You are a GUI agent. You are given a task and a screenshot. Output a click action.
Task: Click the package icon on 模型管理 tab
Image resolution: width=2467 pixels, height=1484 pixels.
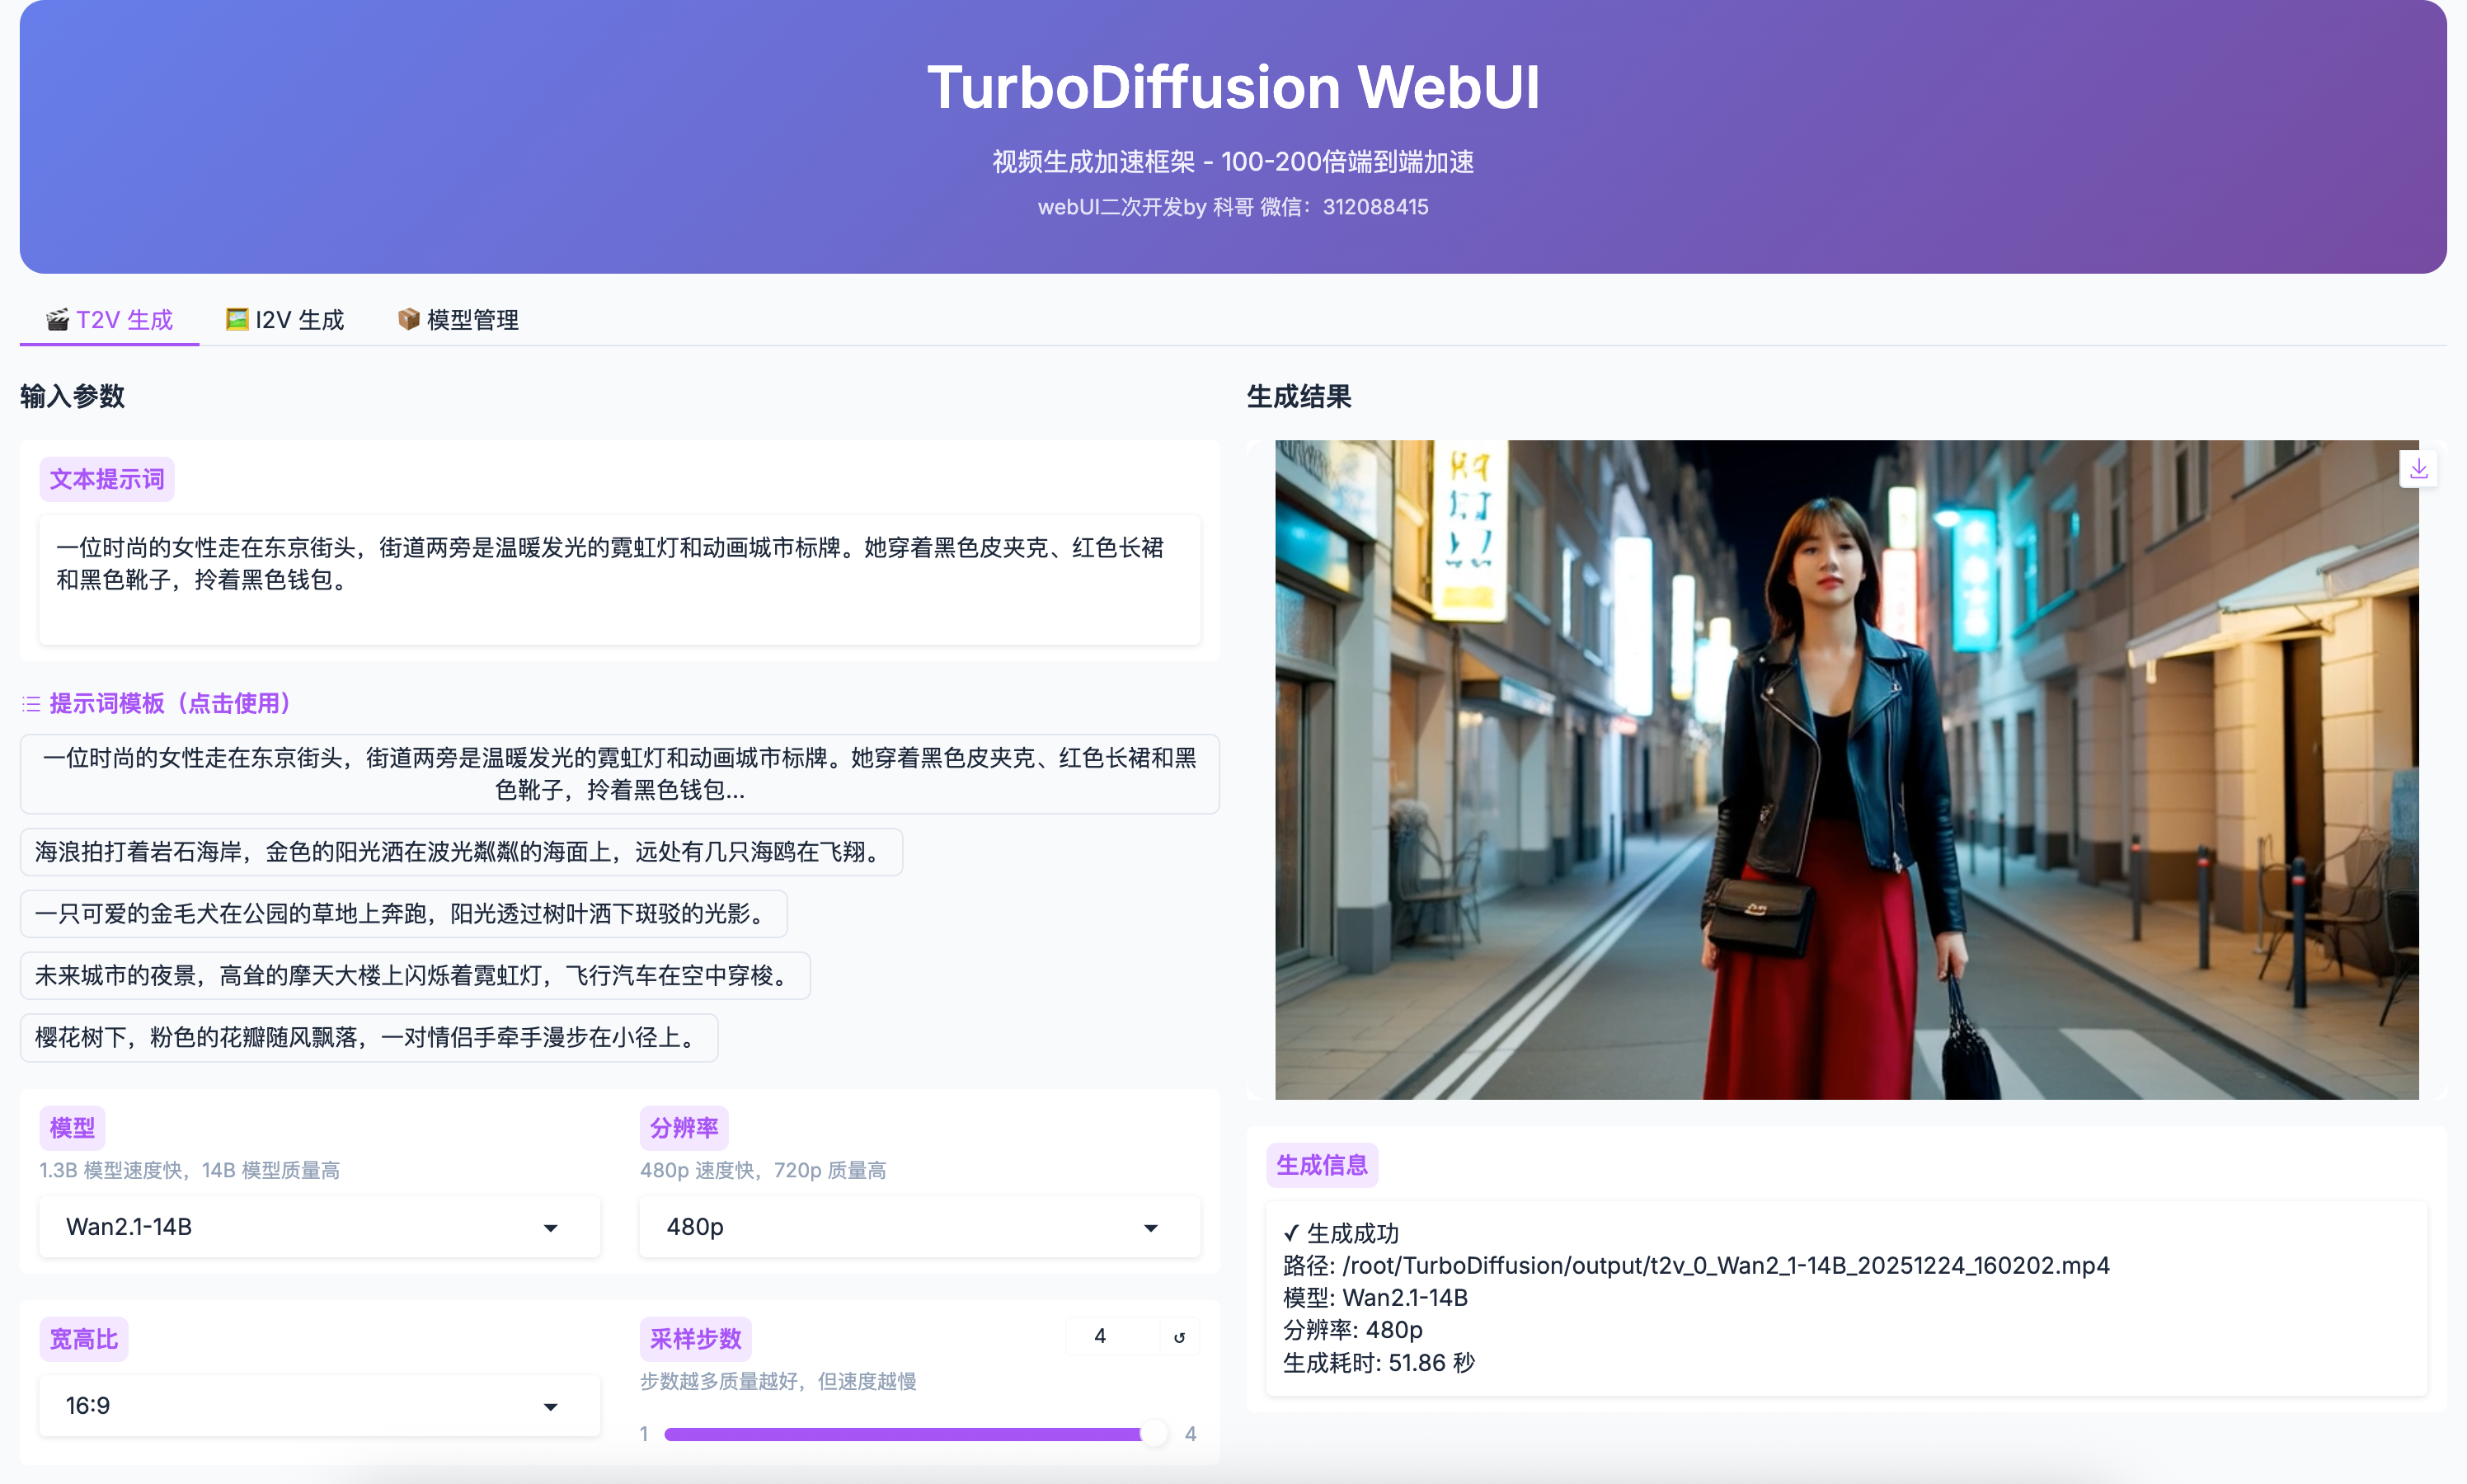(x=408, y=319)
